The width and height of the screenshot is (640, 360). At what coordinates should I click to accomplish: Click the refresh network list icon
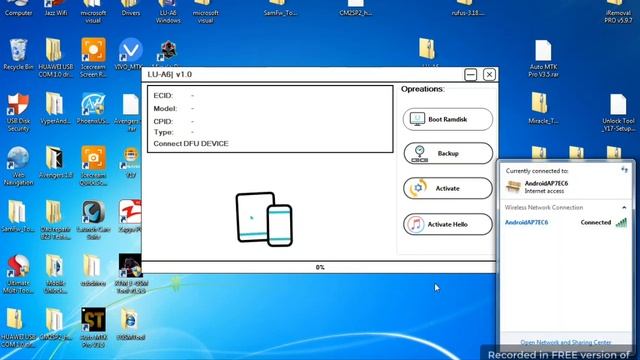[624, 170]
